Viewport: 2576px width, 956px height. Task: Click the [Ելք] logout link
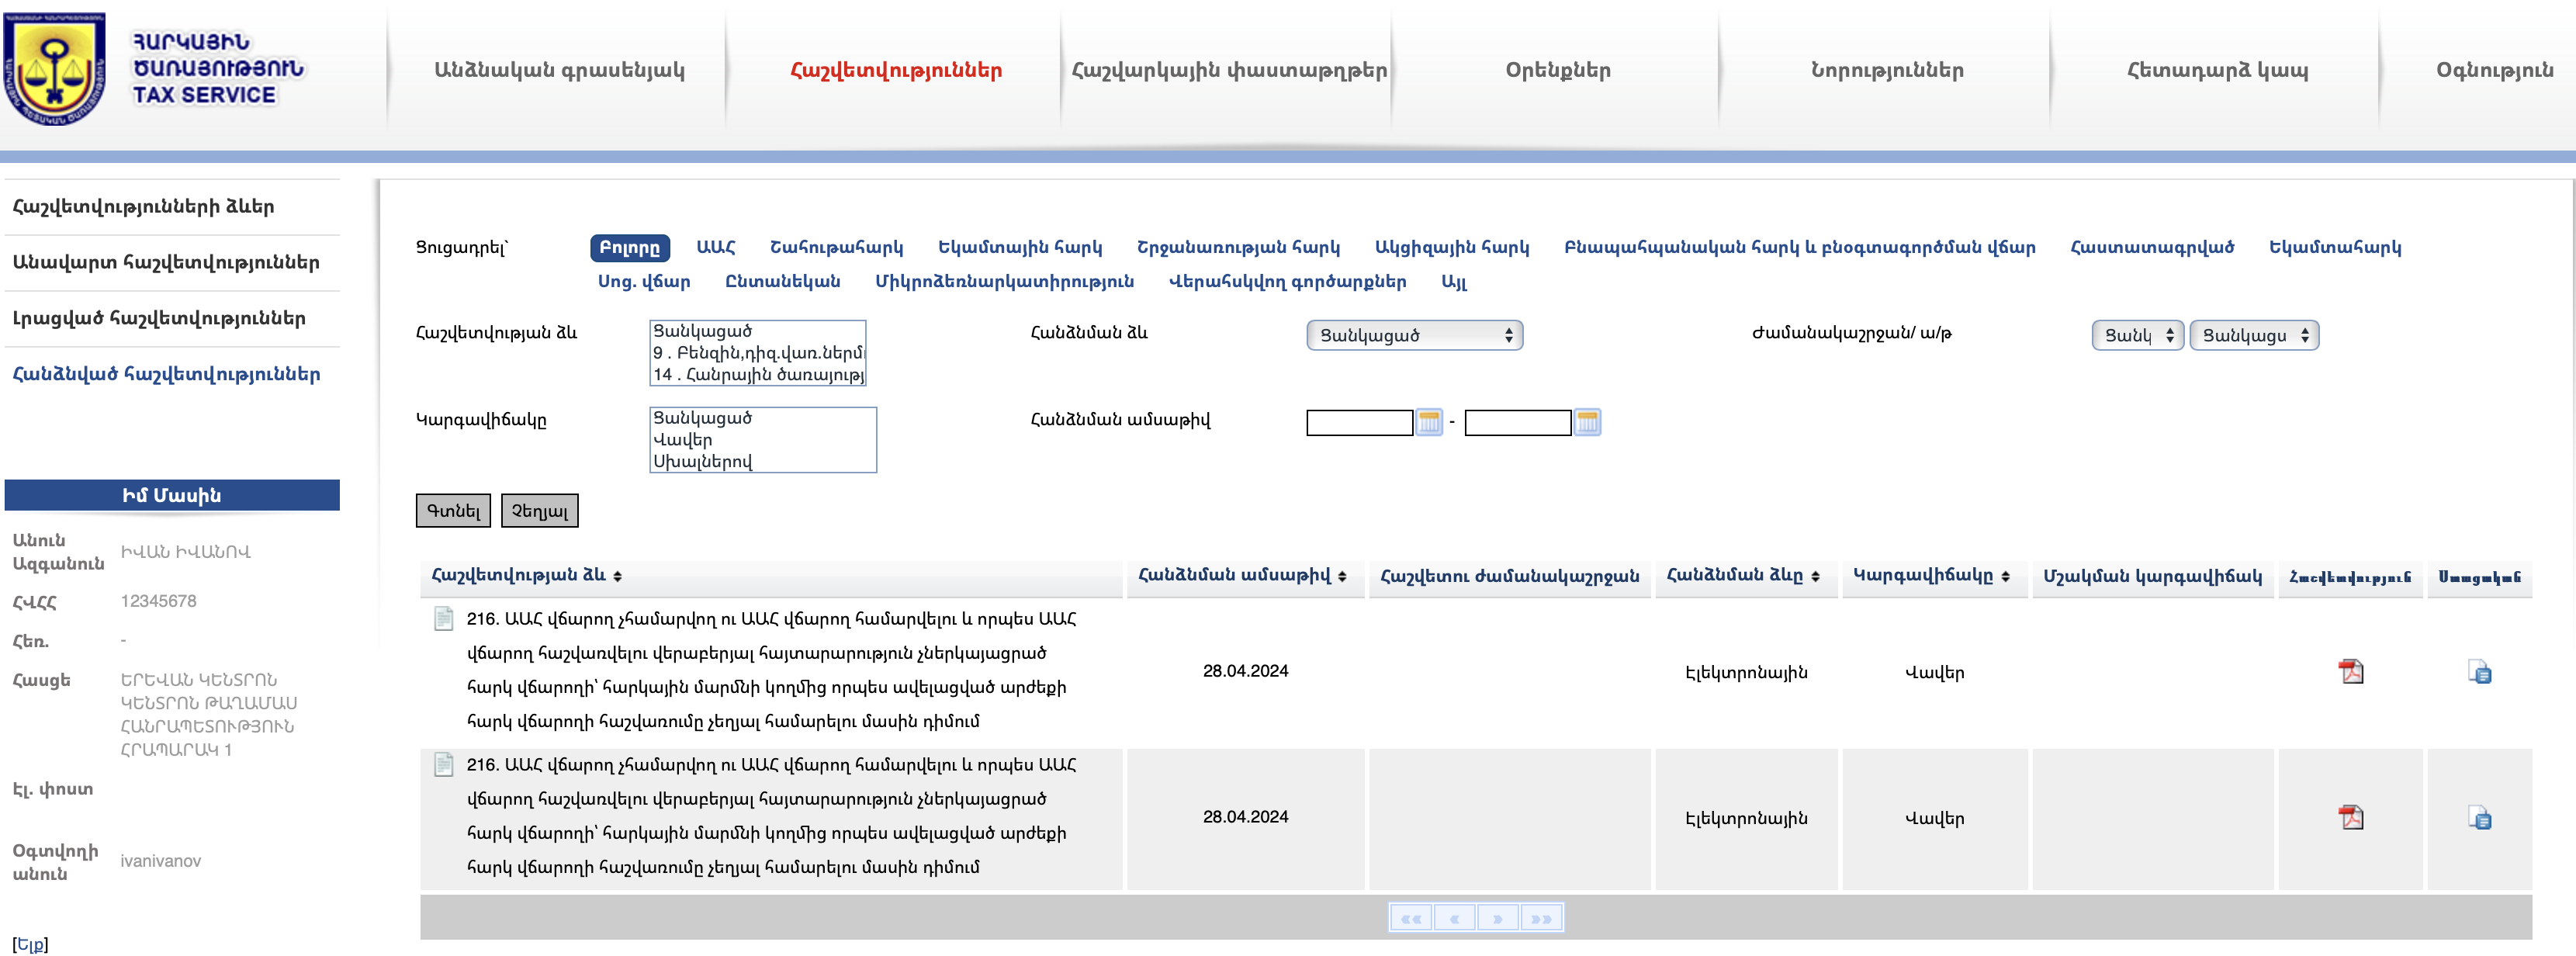(x=30, y=944)
